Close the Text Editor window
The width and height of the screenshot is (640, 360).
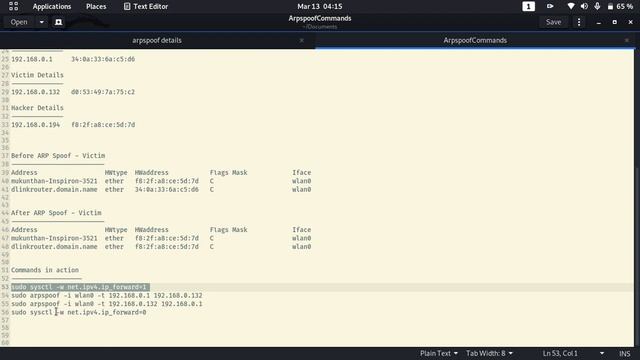[630, 22]
